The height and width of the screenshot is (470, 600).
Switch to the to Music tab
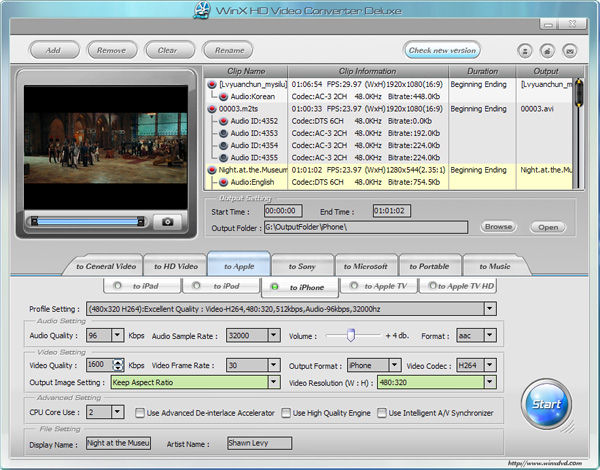point(495,266)
